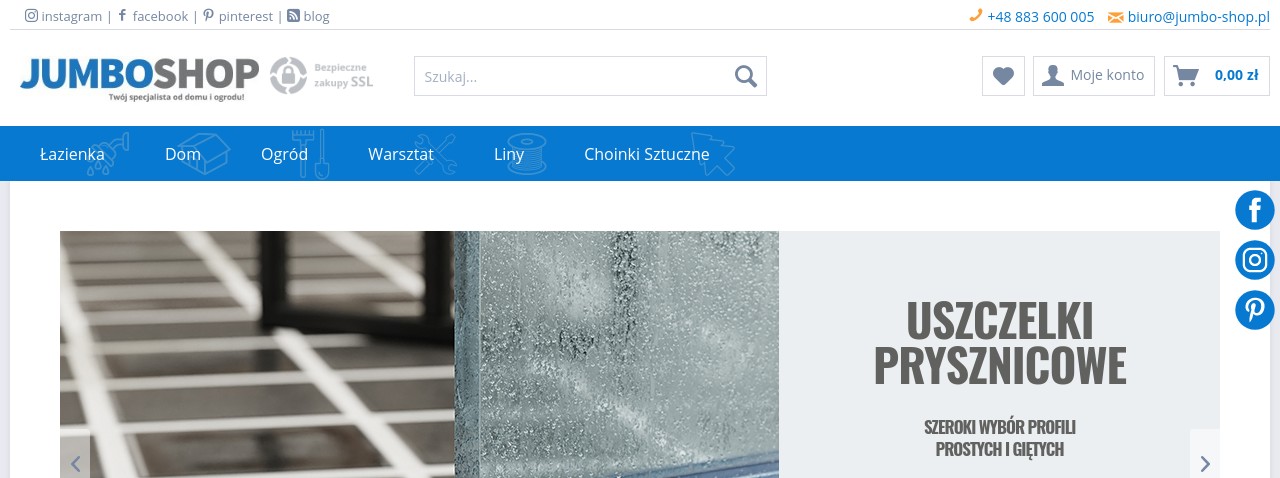This screenshot has width=1280, height=478.
Task: Open the Liny menu category
Action: tap(509, 154)
